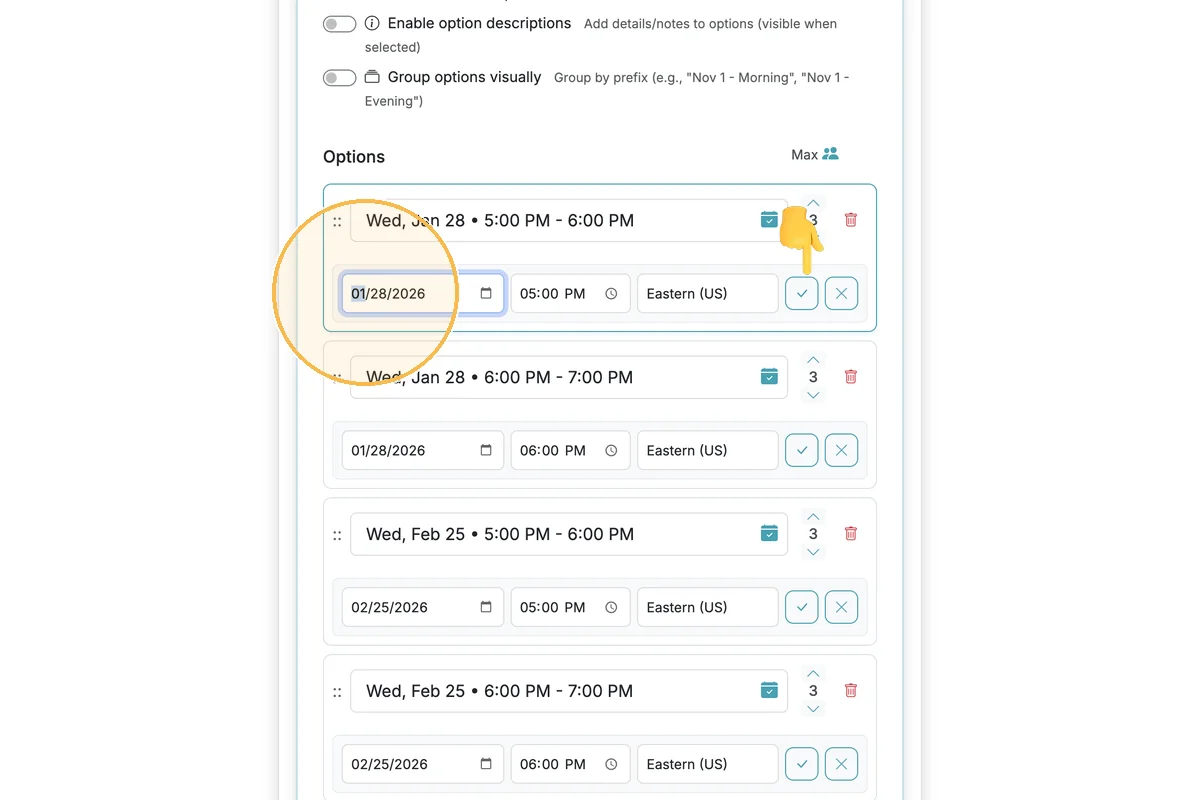Grab drag handle of Jan 28 6:00 PM option

coord(337,378)
